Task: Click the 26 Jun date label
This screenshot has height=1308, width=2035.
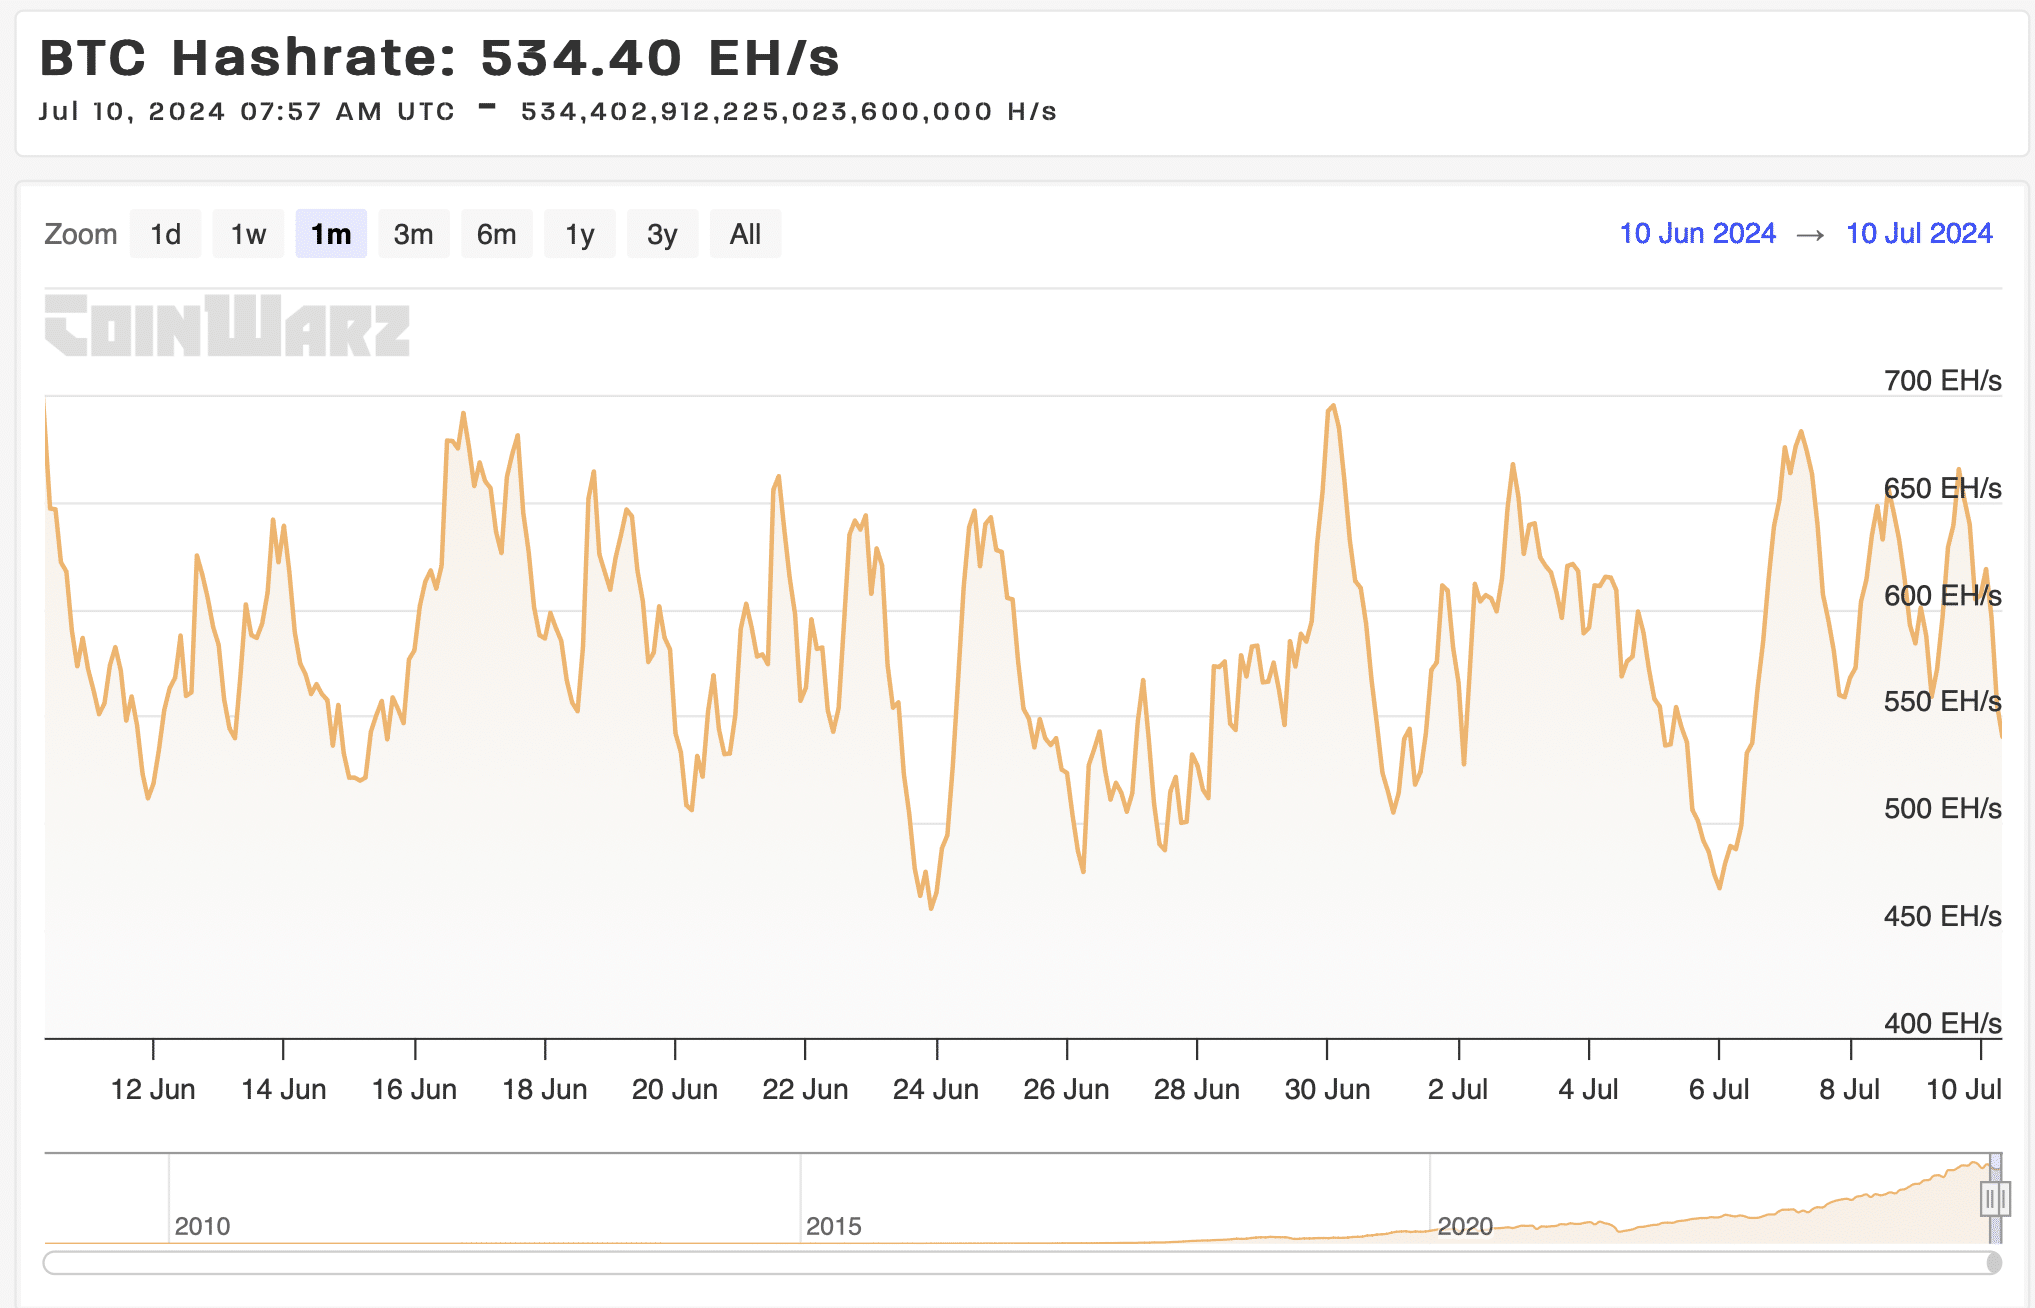Action: pyautogui.click(x=1066, y=1089)
